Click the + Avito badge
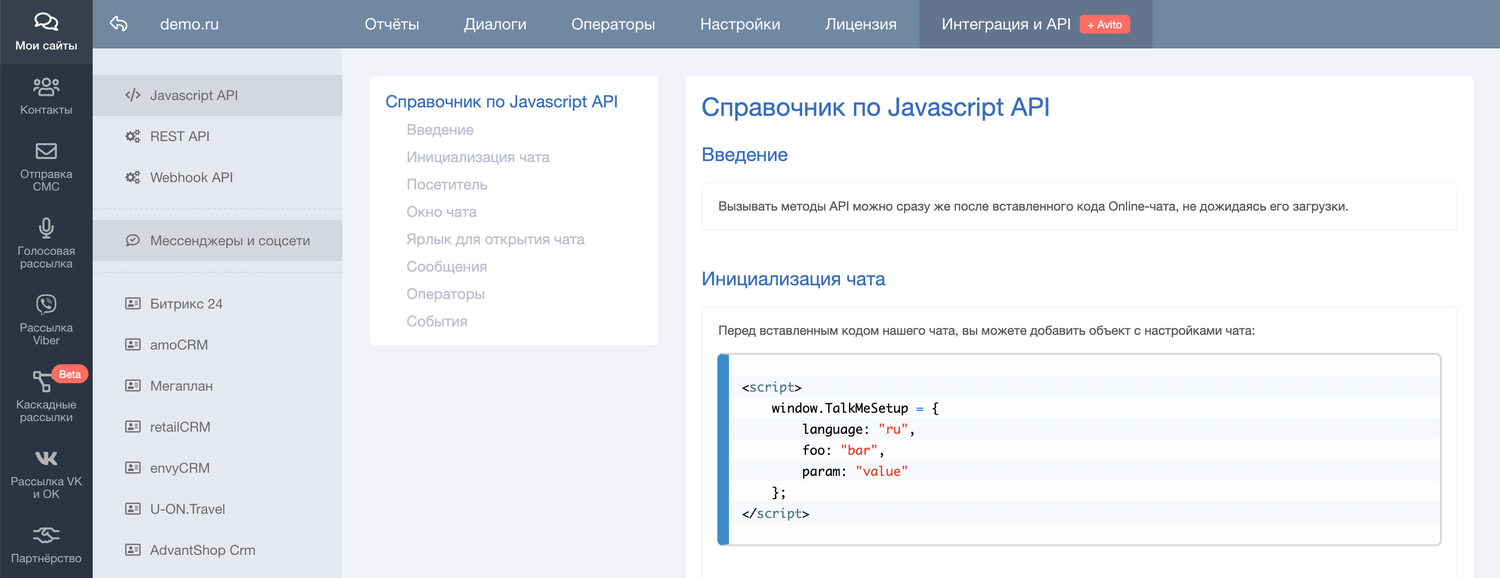This screenshot has width=1500, height=578. [1105, 24]
